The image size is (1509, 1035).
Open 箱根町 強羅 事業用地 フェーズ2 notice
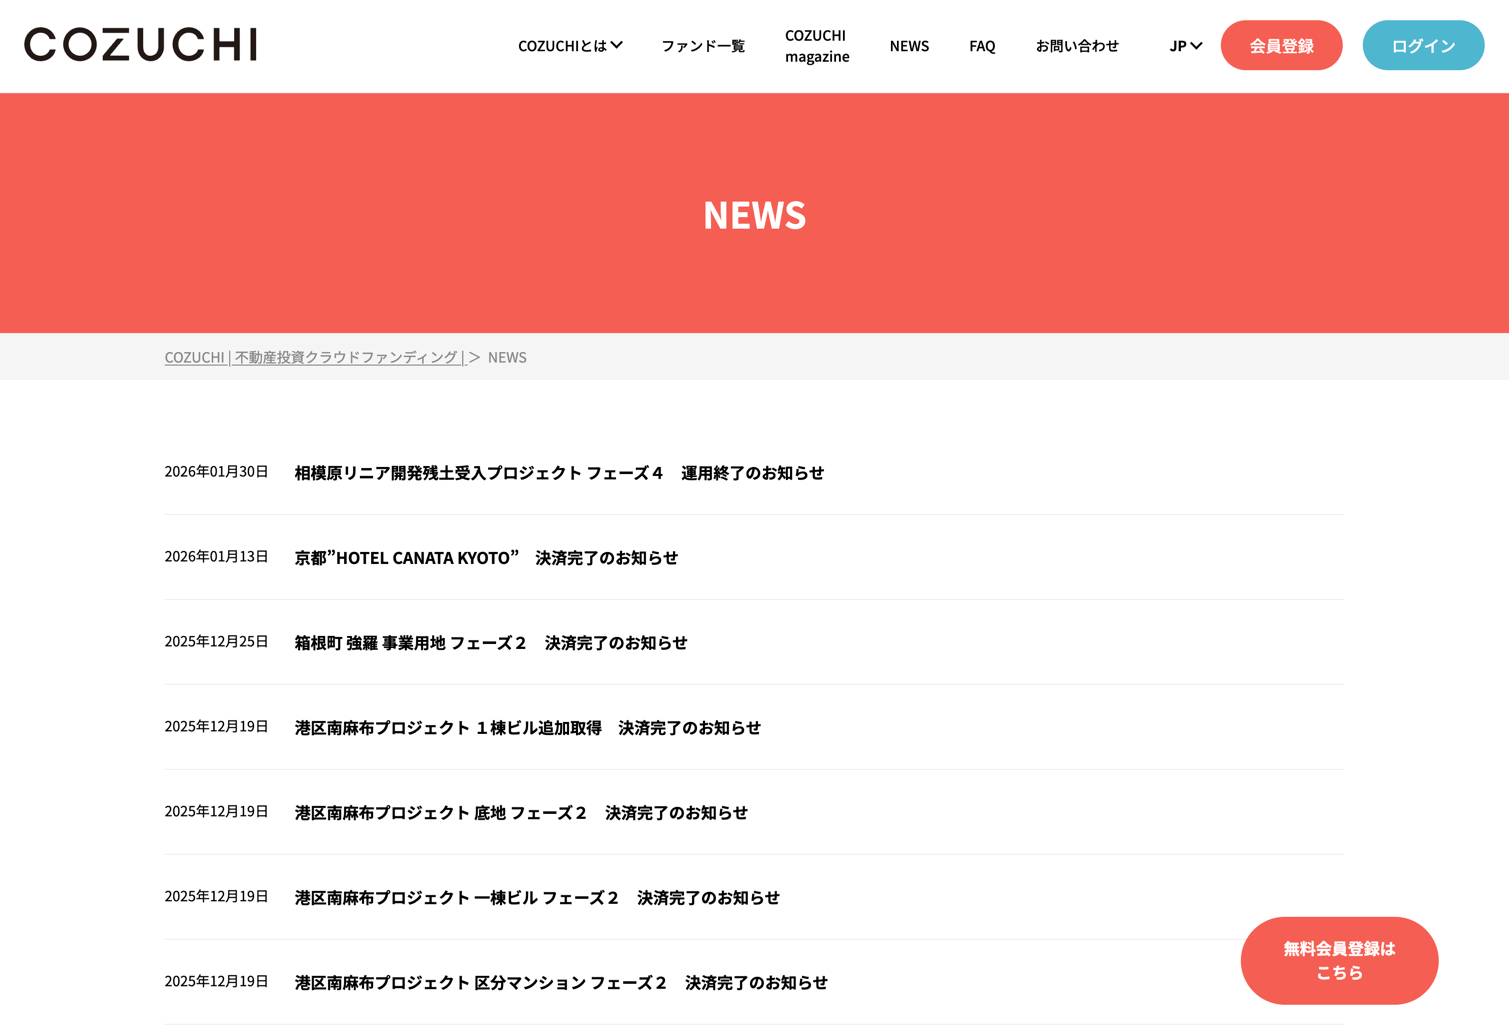(491, 643)
